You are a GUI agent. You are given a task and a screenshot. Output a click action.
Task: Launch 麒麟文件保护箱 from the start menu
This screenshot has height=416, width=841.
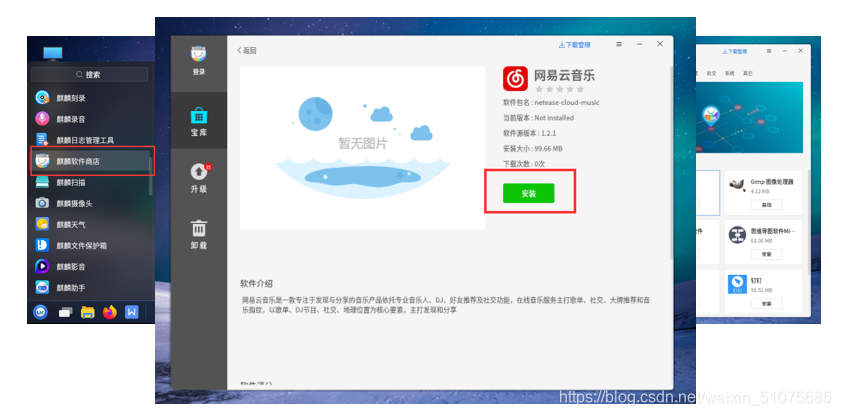[91, 246]
